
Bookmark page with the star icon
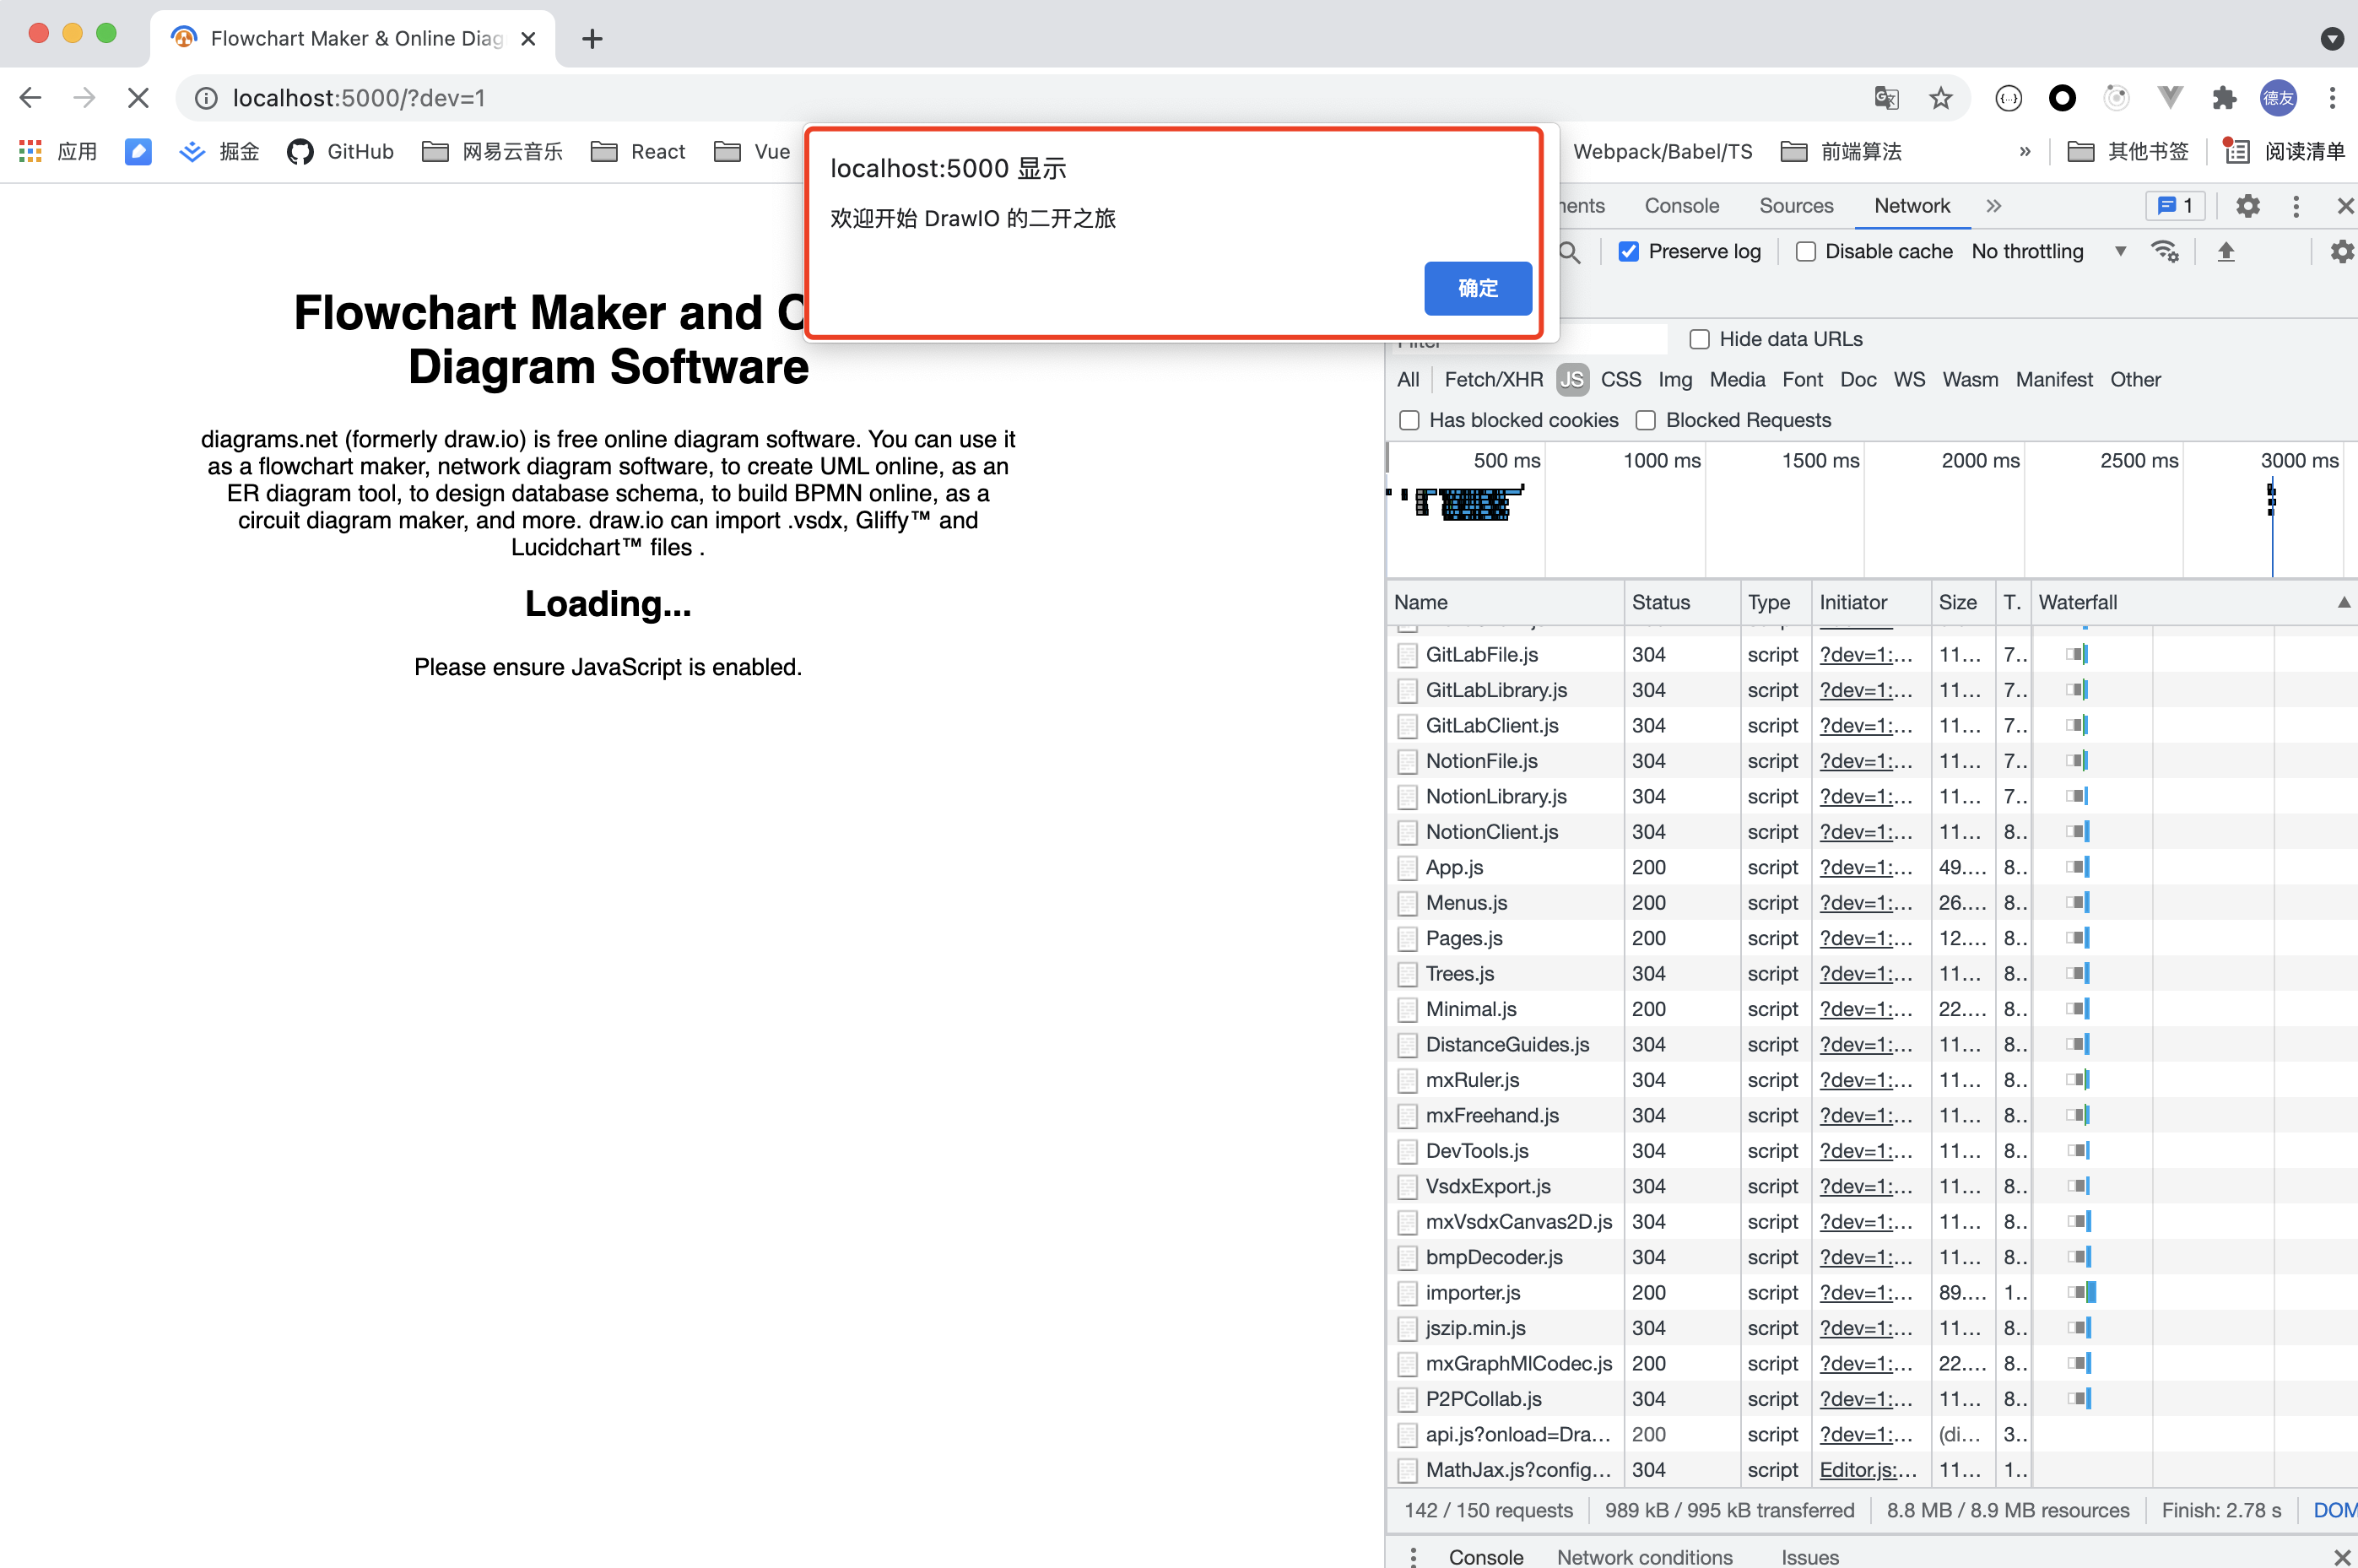tap(1940, 98)
